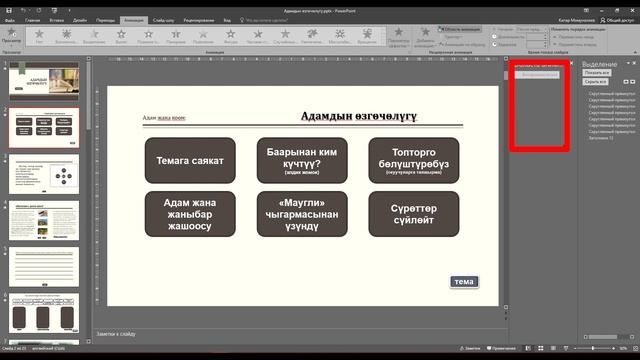Select the Вращение animation effect

[x=367, y=36]
